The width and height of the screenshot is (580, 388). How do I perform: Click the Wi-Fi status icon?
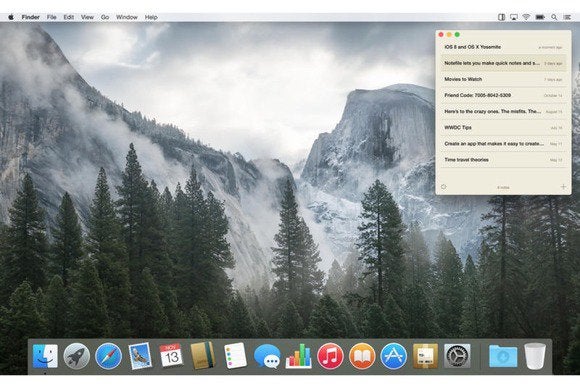click(526, 17)
